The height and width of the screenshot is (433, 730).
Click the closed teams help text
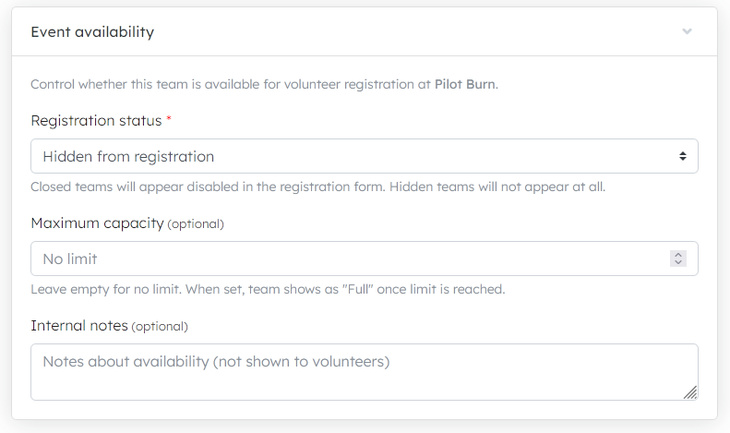pyautogui.click(x=318, y=187)
